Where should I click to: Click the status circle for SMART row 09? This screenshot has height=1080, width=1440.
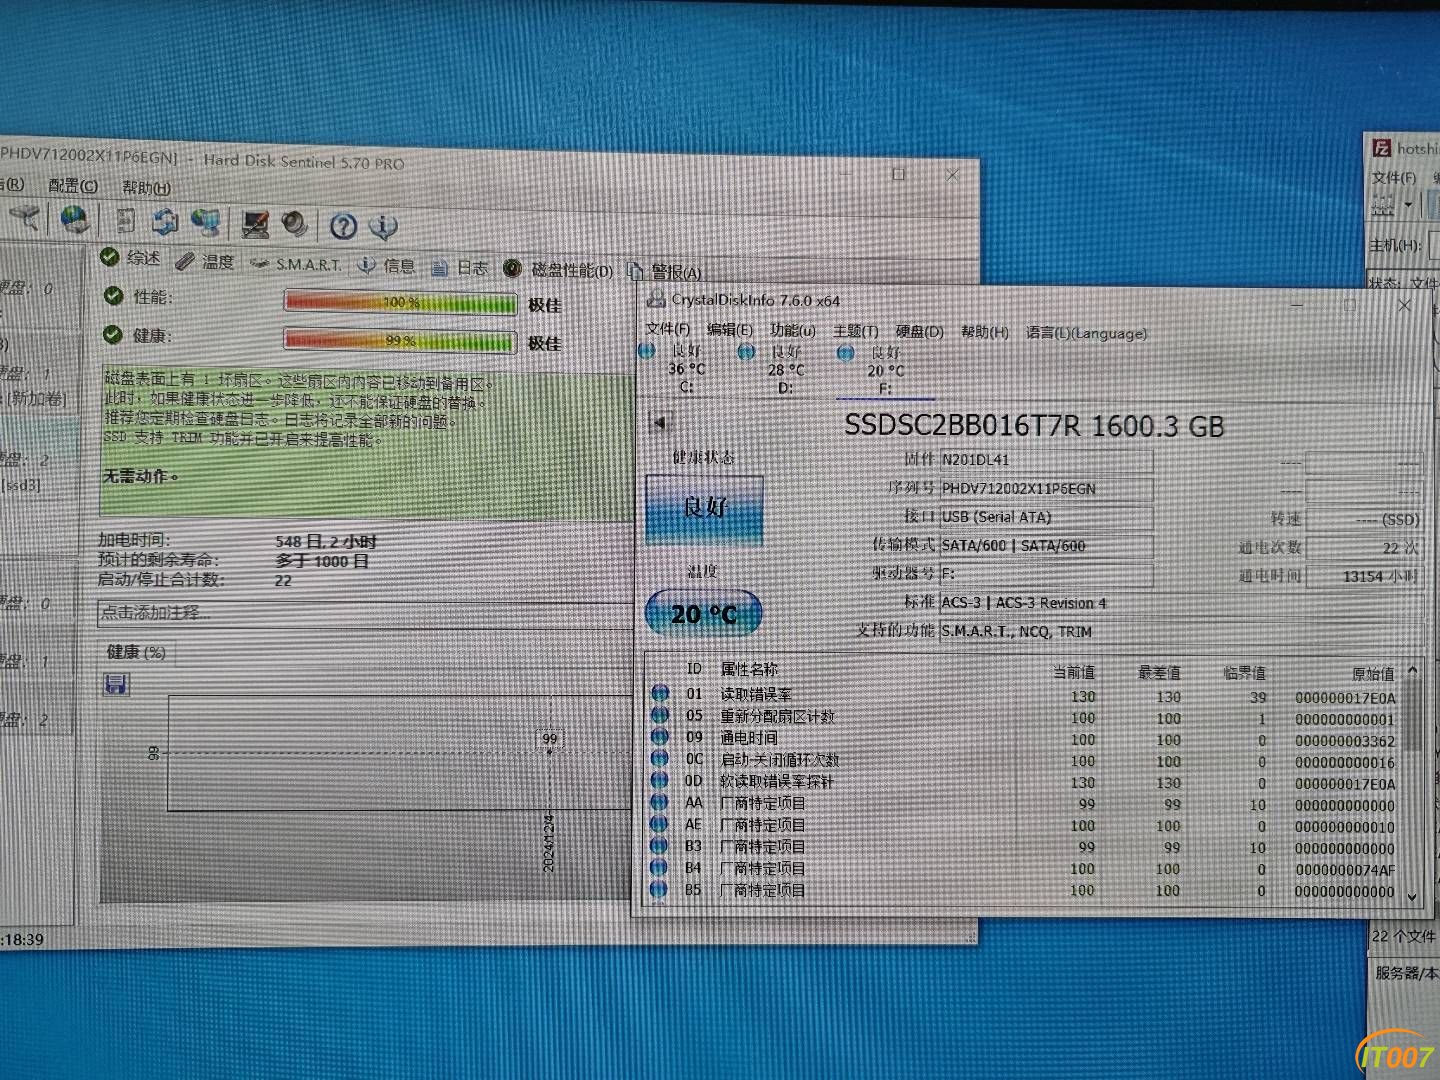(x=660, y=737)
